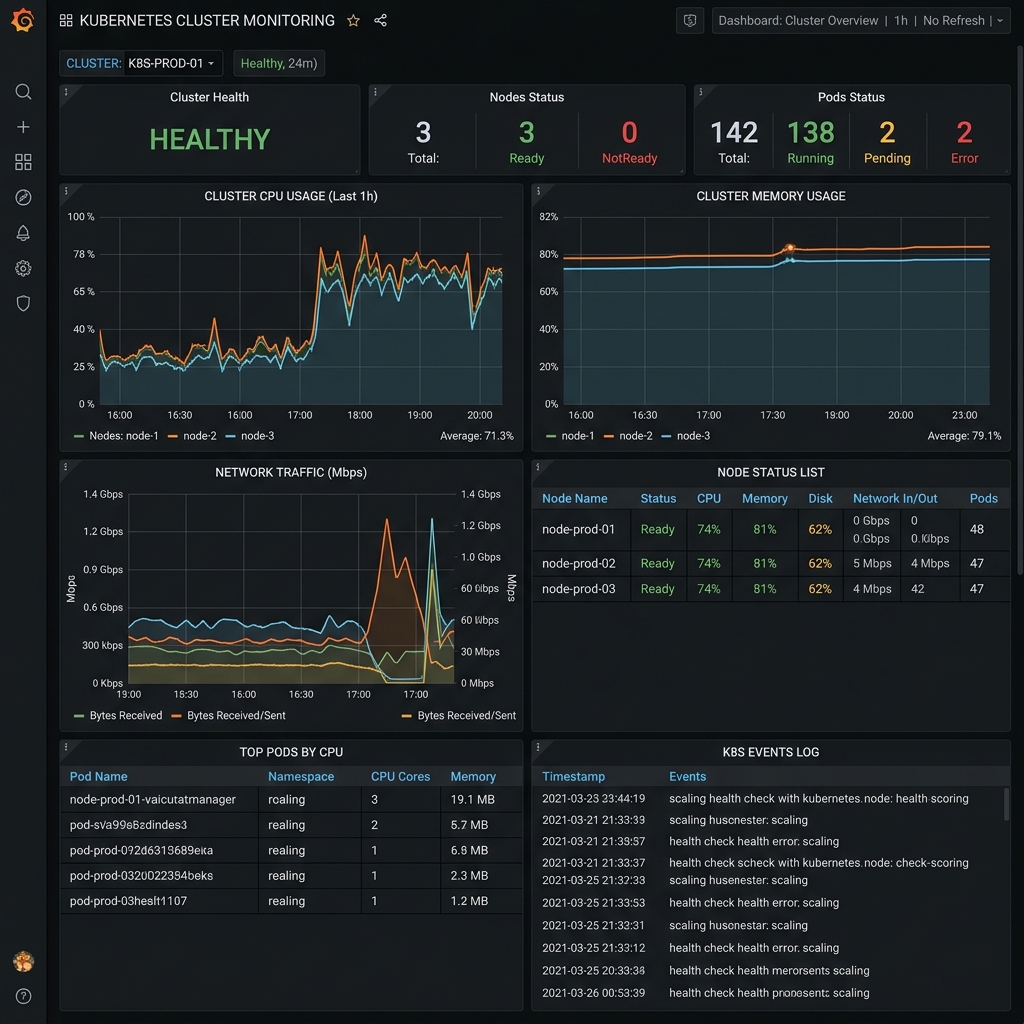
Task: Sort node table by Node Name column
Action: 575,498
